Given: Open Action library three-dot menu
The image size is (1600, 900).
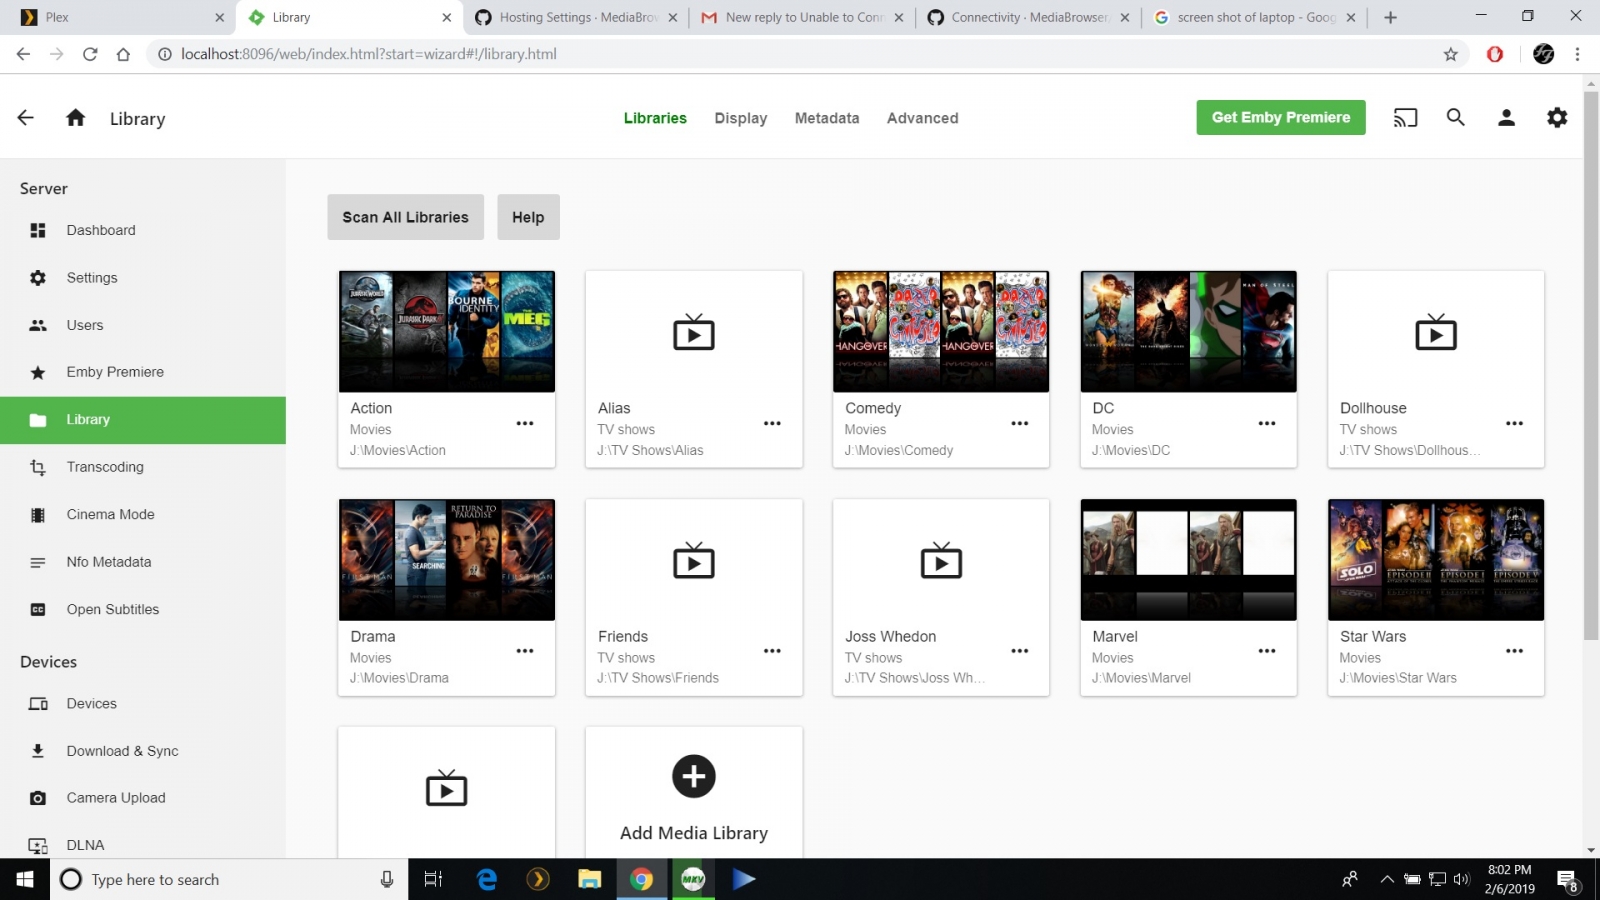Looking at the screenshot, I should pyautogui.click(x=525, y=424).
